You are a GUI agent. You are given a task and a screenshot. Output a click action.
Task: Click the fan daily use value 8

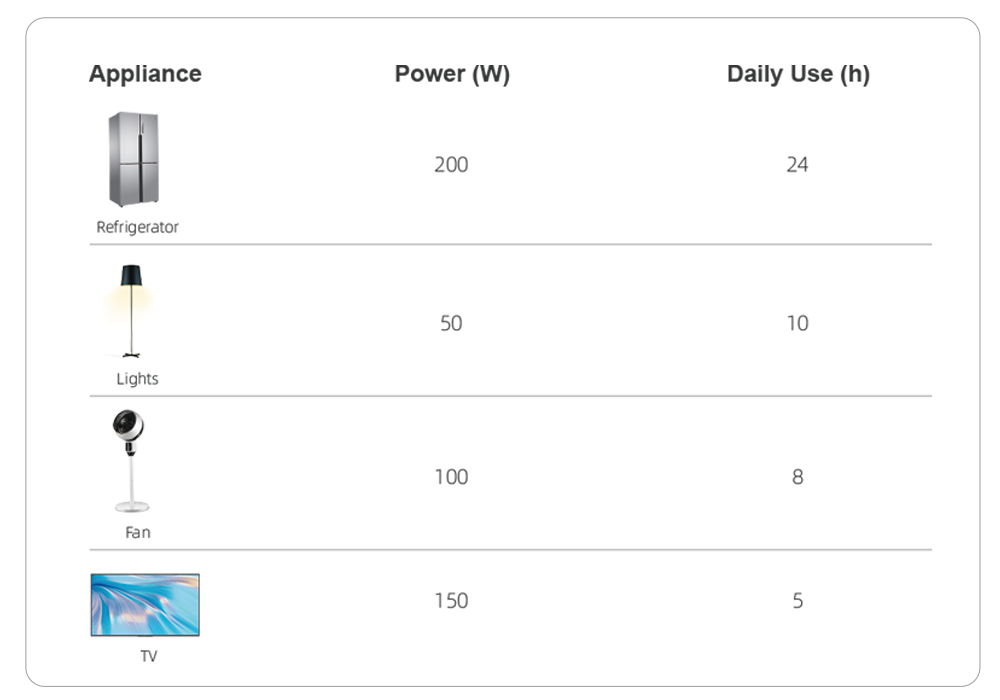click(797, 476)
